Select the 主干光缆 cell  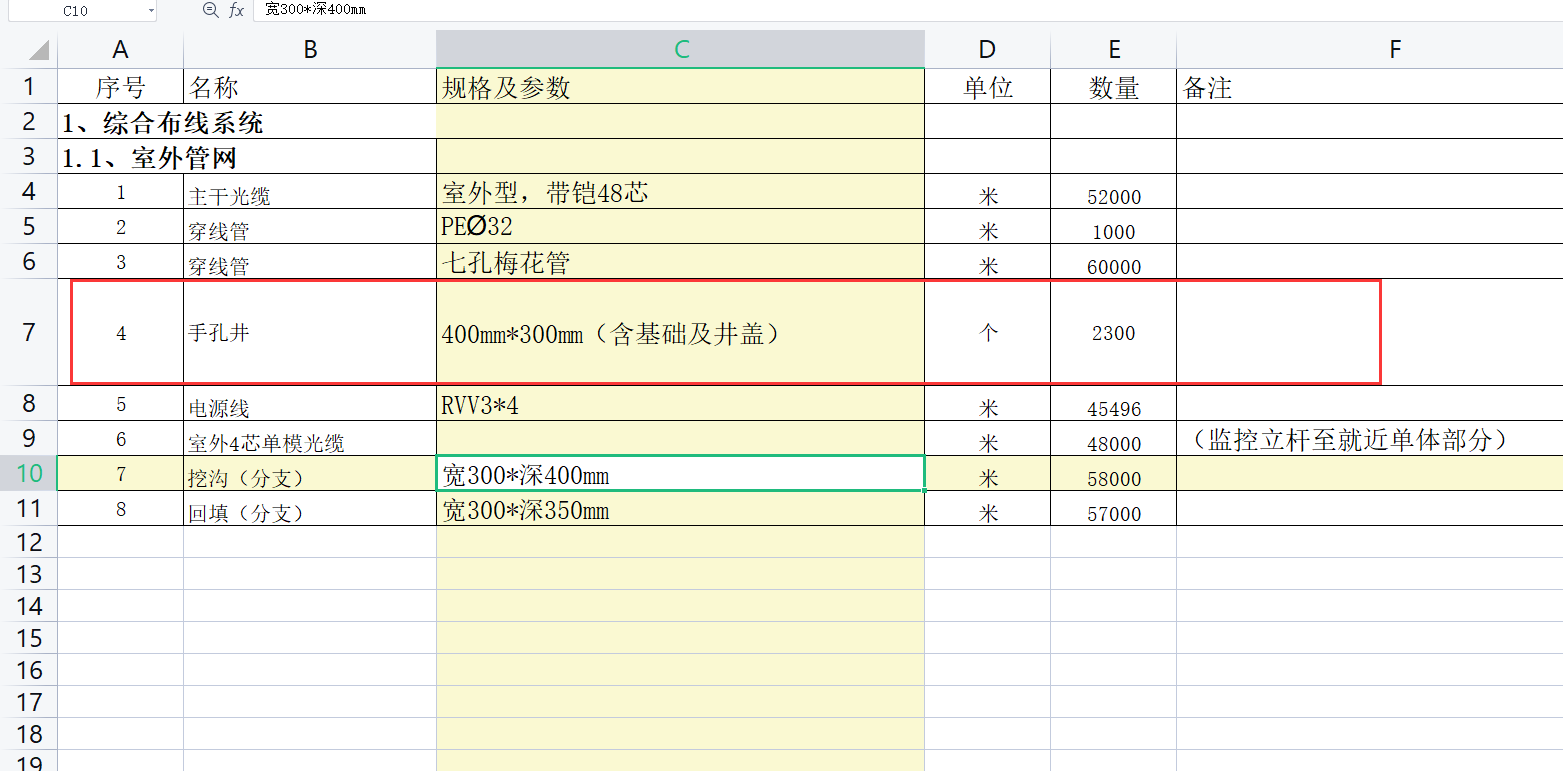(310, 192)
